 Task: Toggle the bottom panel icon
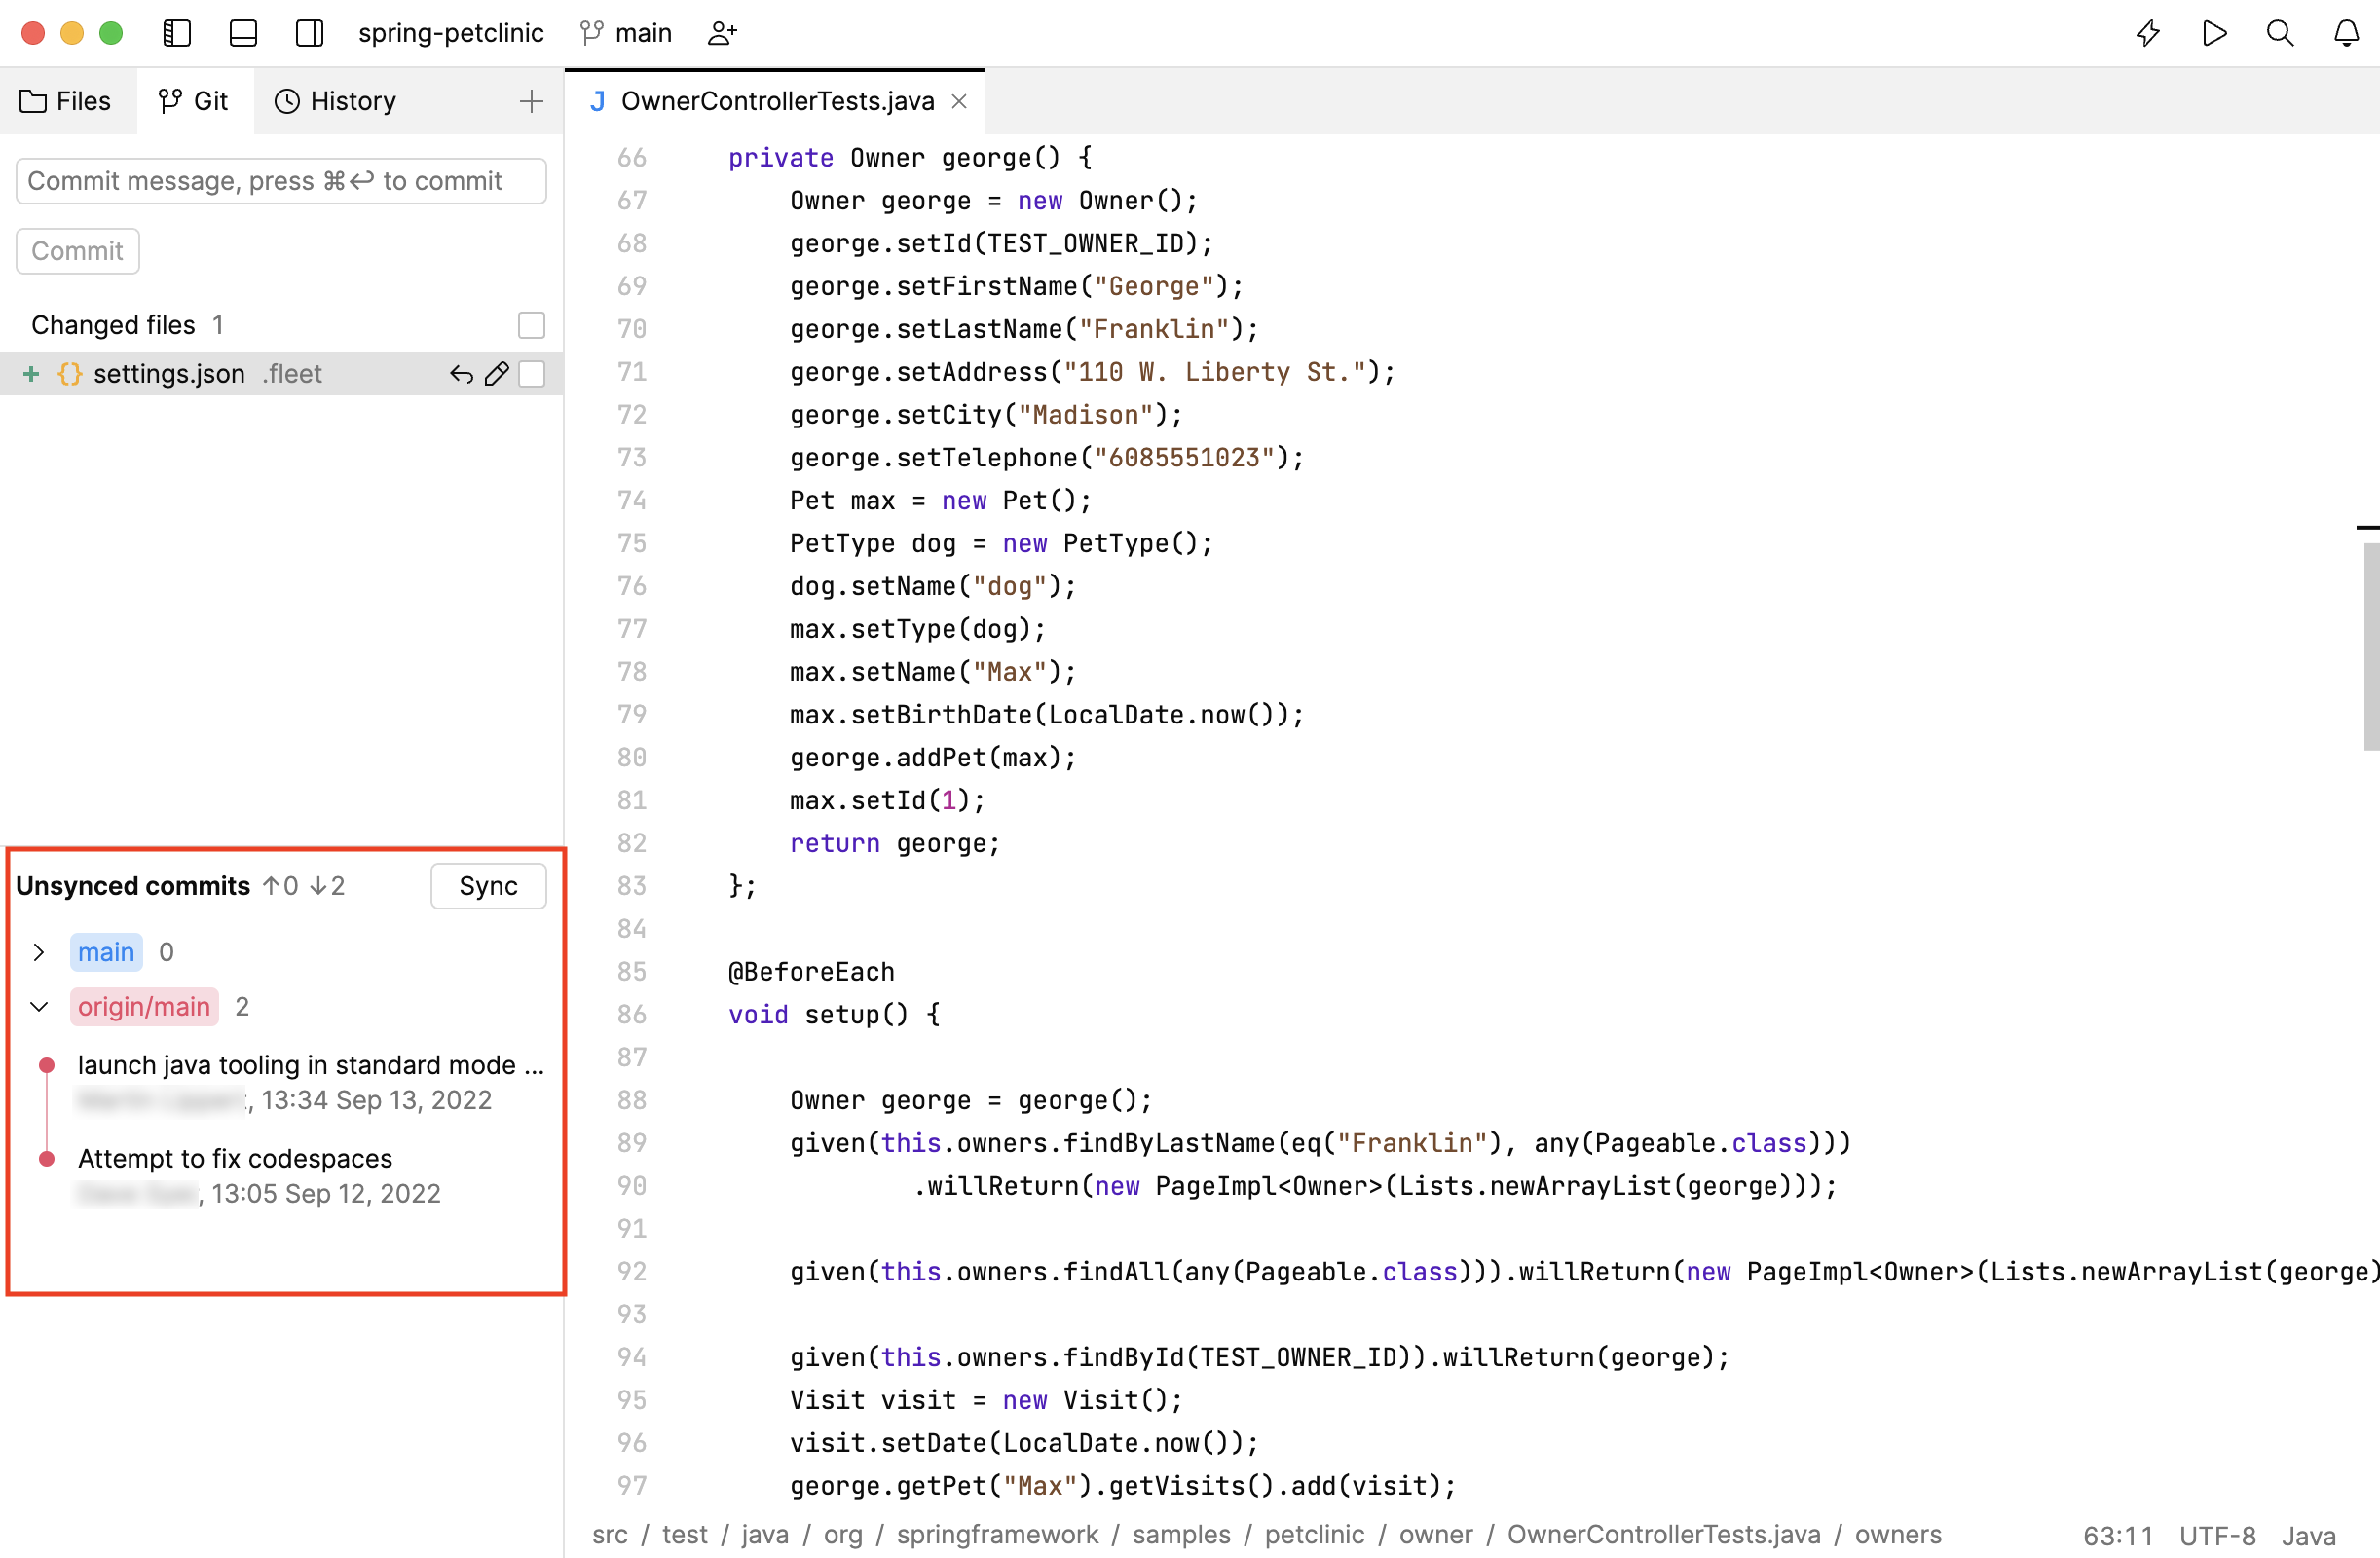coord(243,32)
